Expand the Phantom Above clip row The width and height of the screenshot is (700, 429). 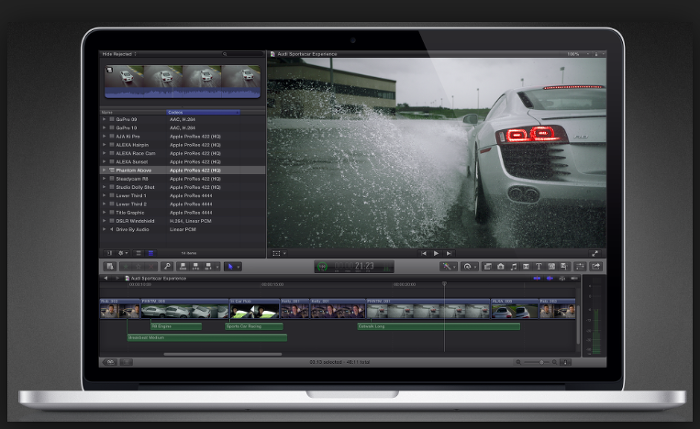click(x=104, y=170)
